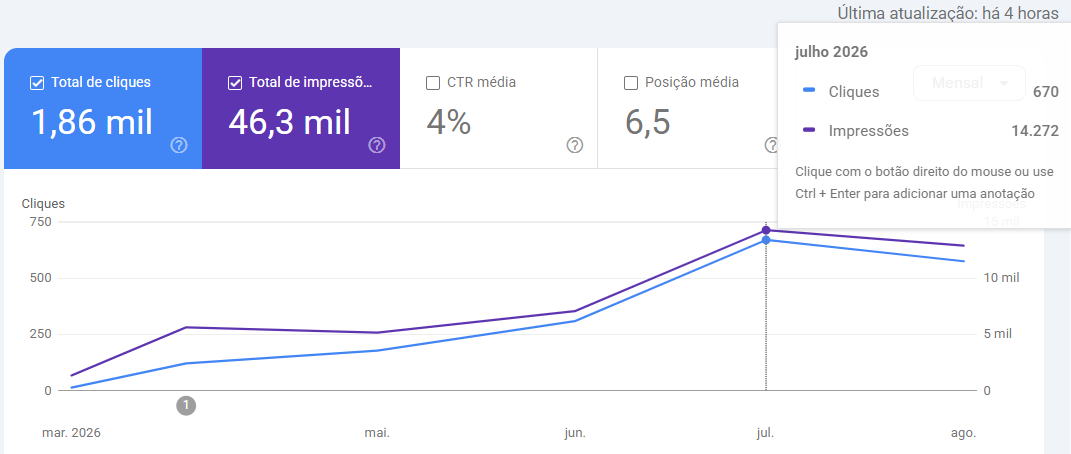Click the 670 clicks value in tooltip
The image size is (1071, 454).
point(1046,91)
